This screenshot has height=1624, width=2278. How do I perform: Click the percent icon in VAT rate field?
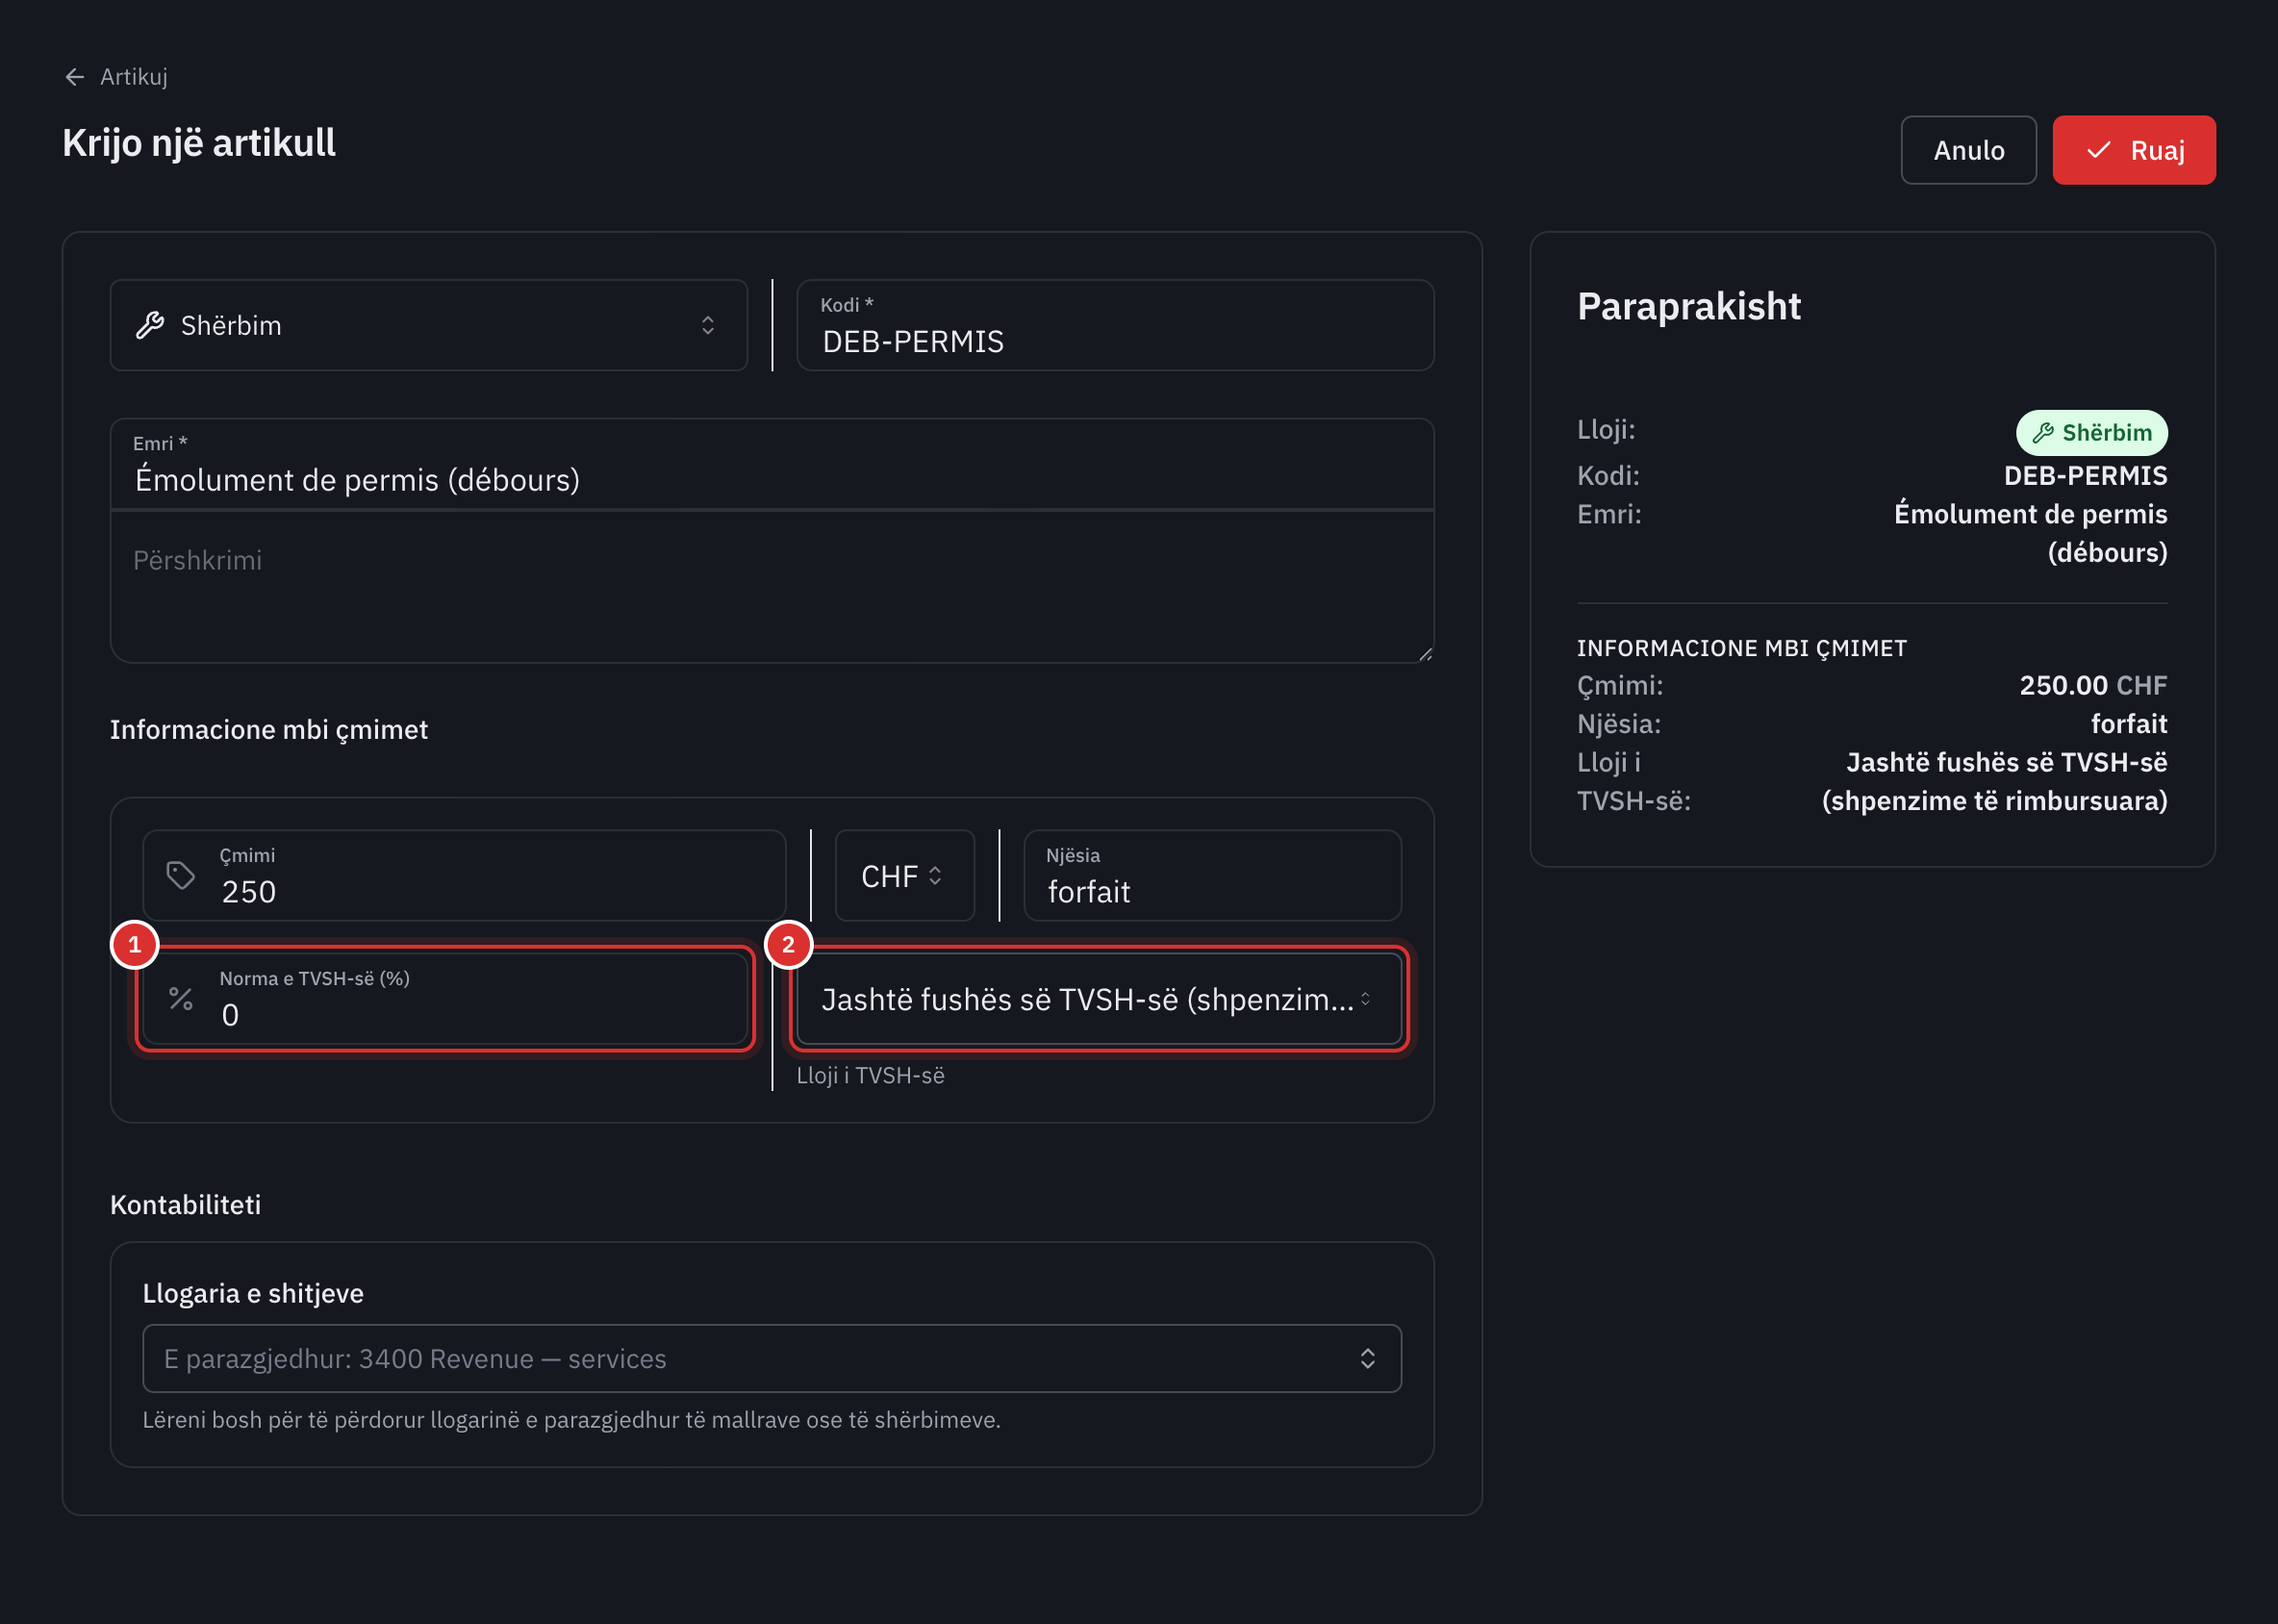181,998
